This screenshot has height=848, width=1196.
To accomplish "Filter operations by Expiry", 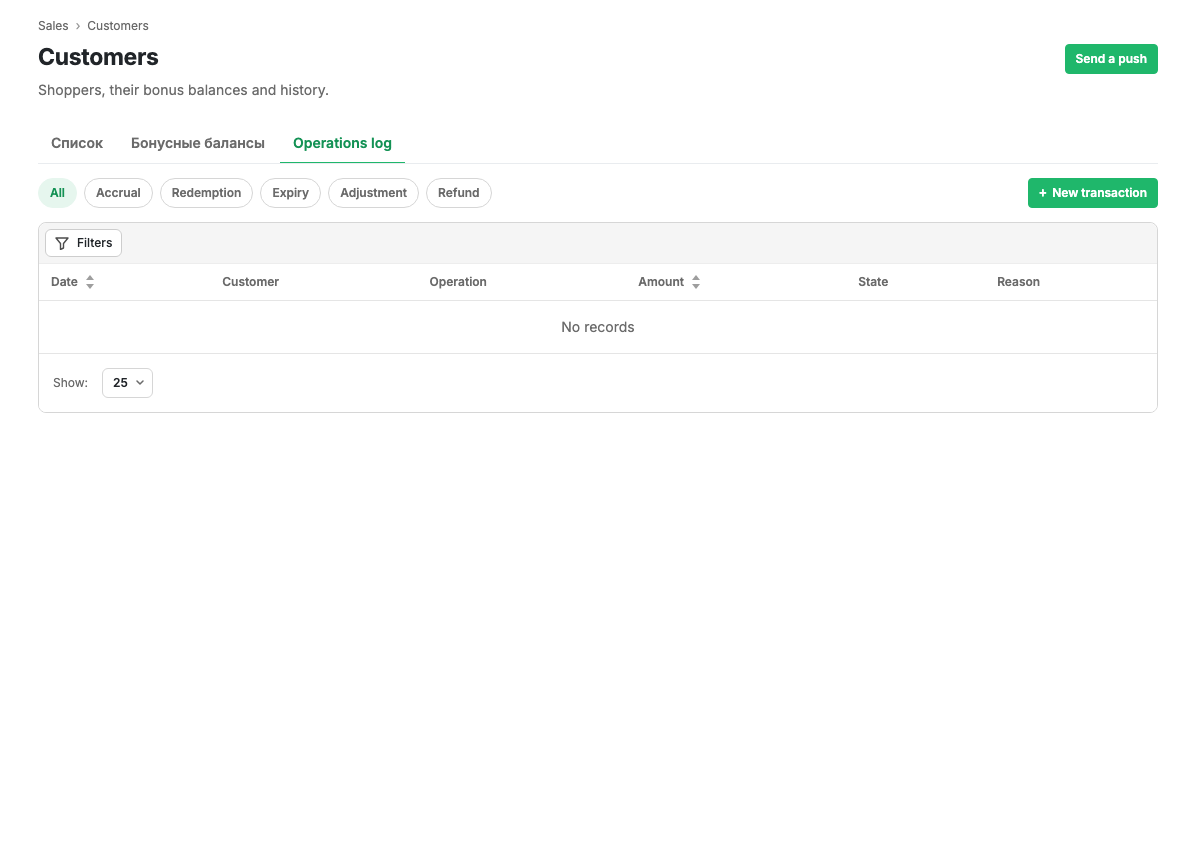I will pos(291,193).
